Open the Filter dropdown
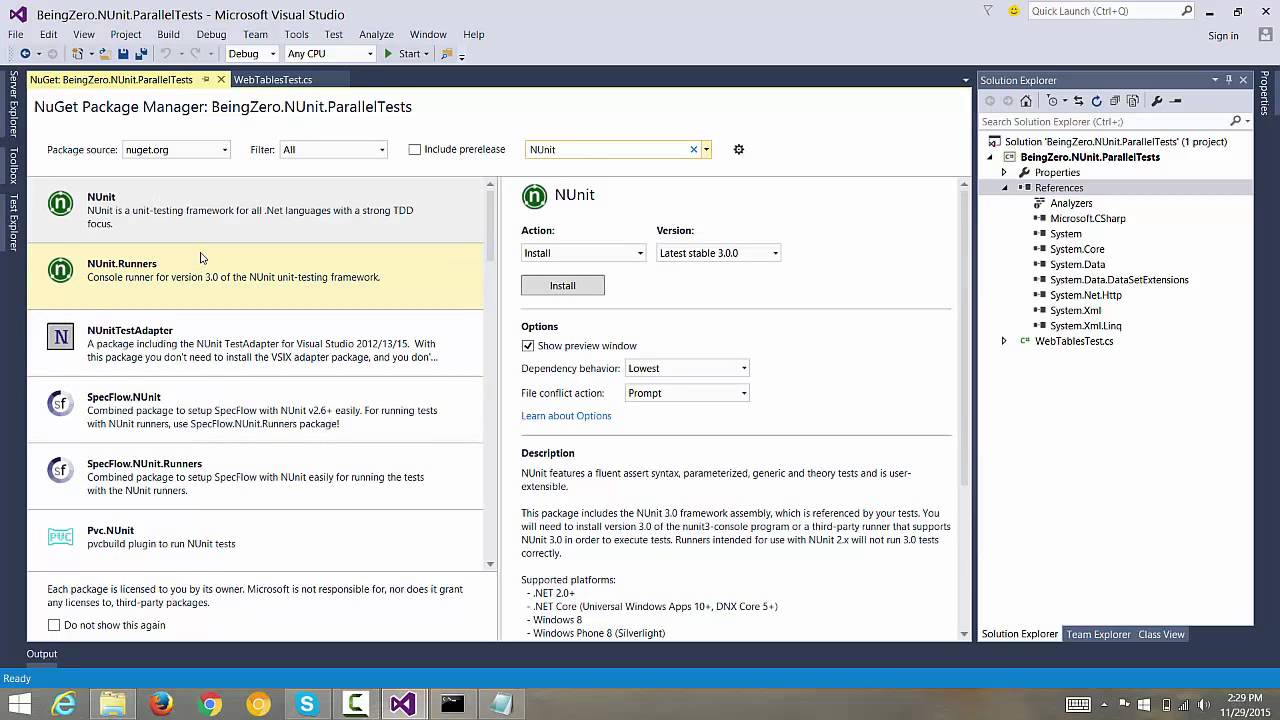Viewport: 1280px width, 720px height. [x=333, y=150]
